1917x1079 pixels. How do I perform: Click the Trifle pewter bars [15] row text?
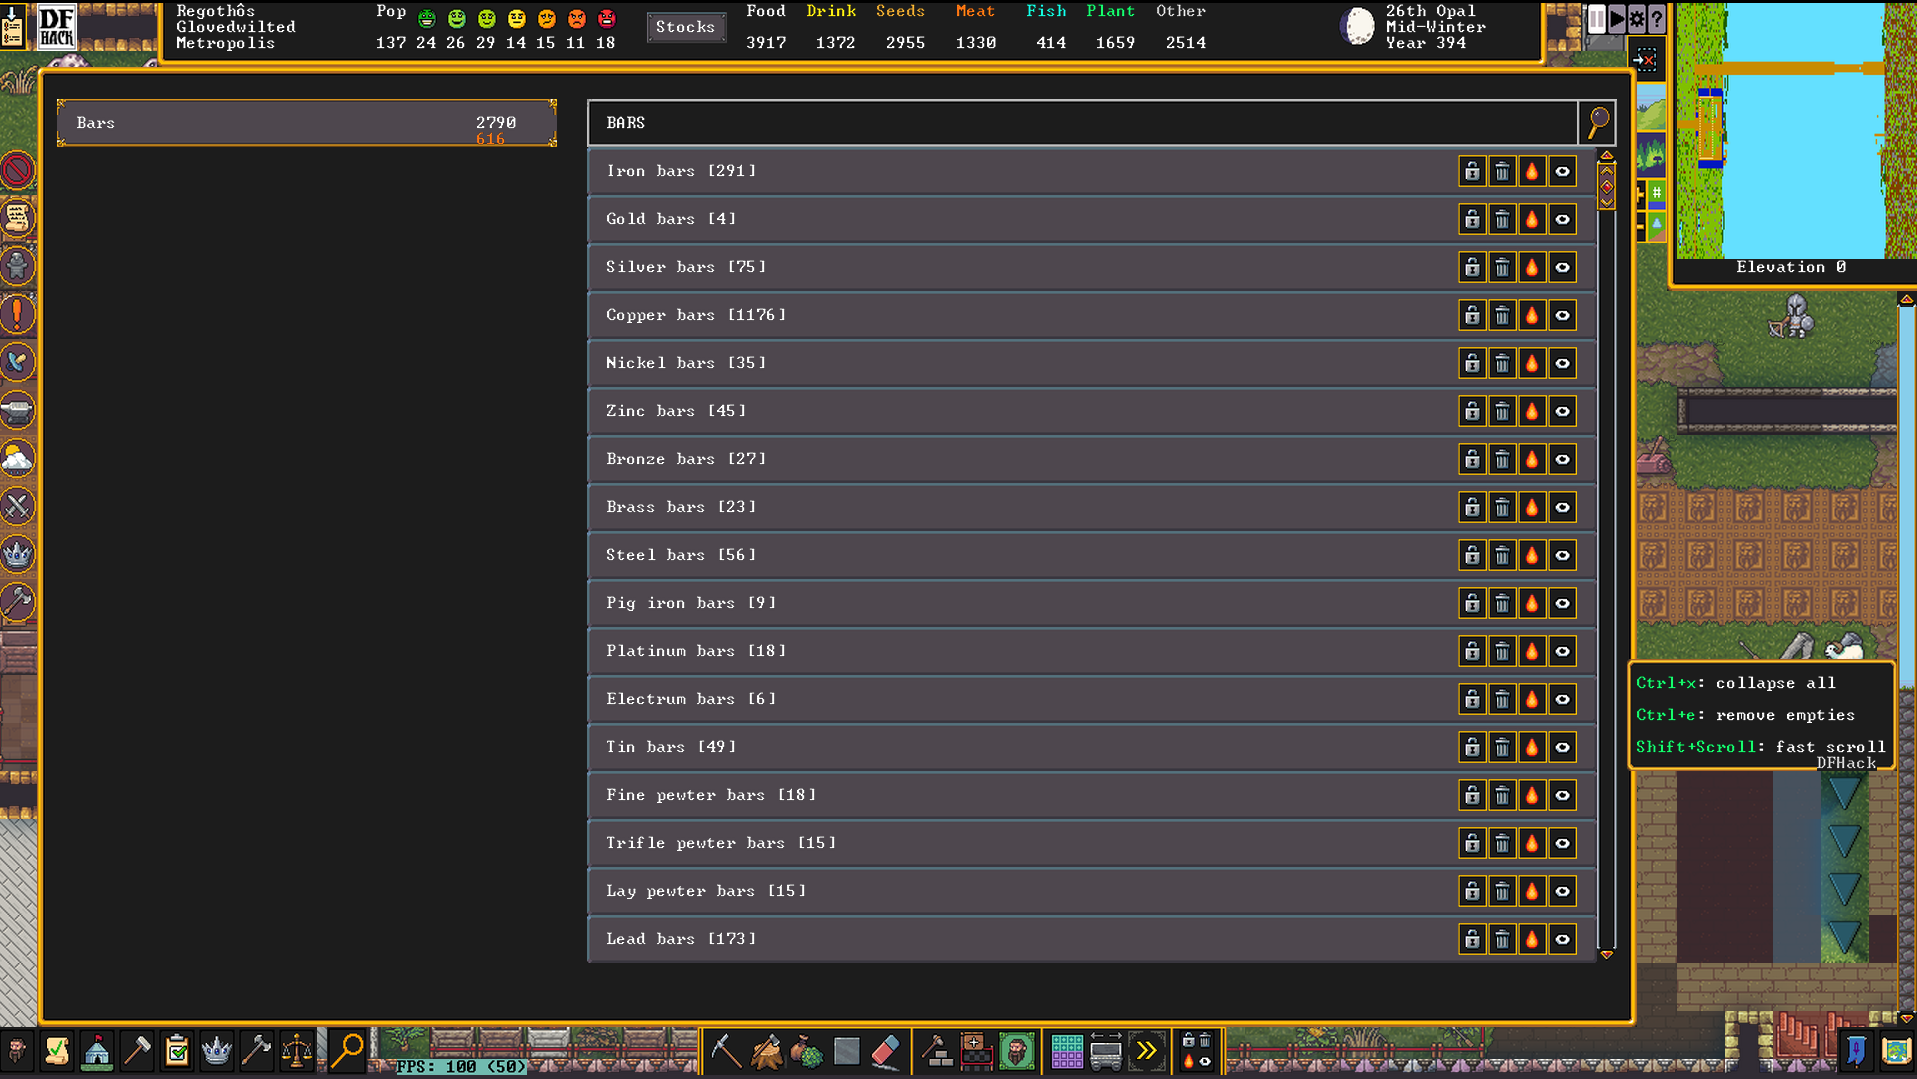pyautogui.click(x=721, y=843)
